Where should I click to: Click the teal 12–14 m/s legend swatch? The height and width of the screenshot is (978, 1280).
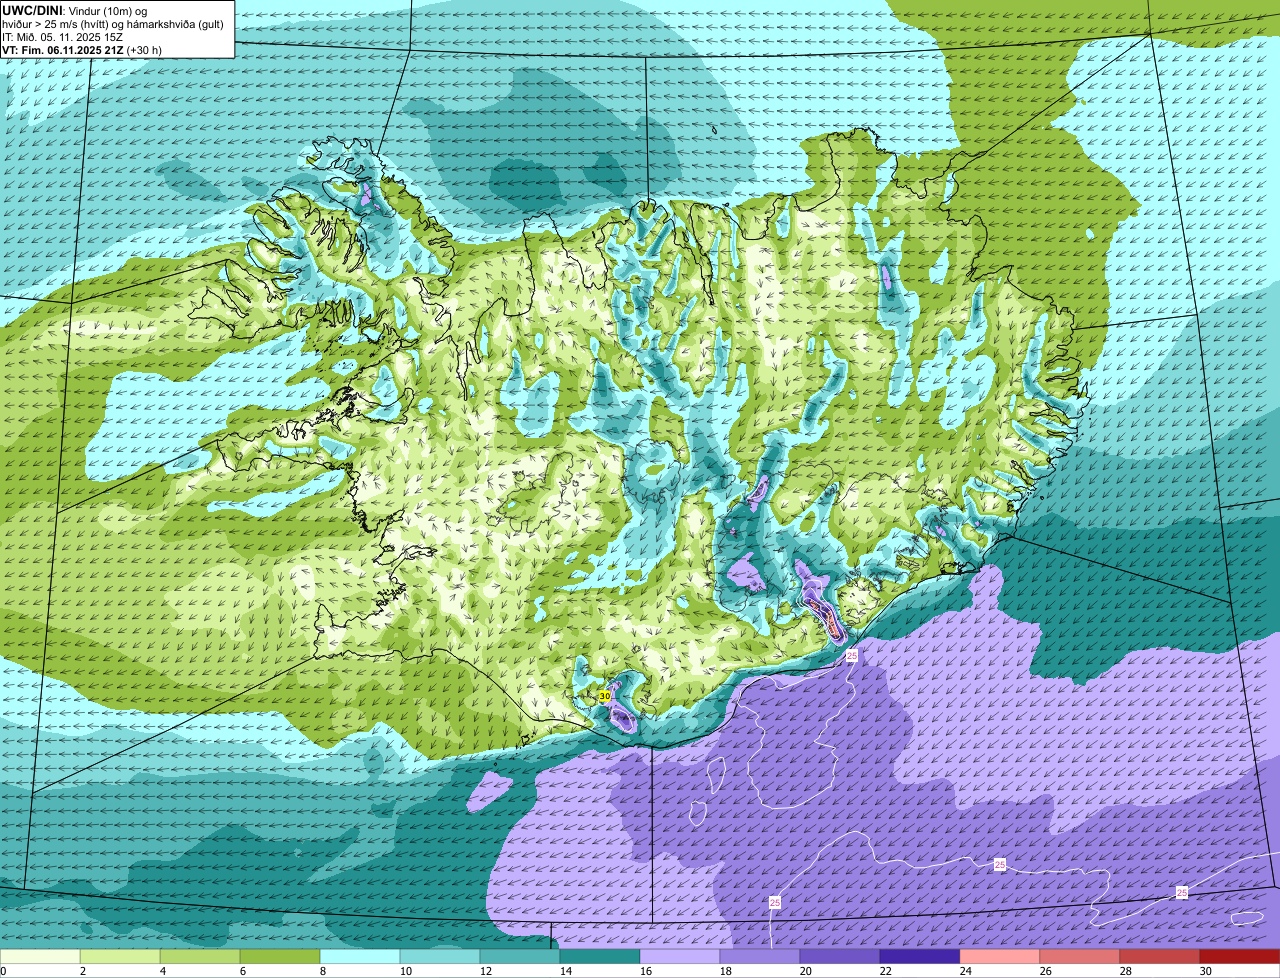(520, 957)
